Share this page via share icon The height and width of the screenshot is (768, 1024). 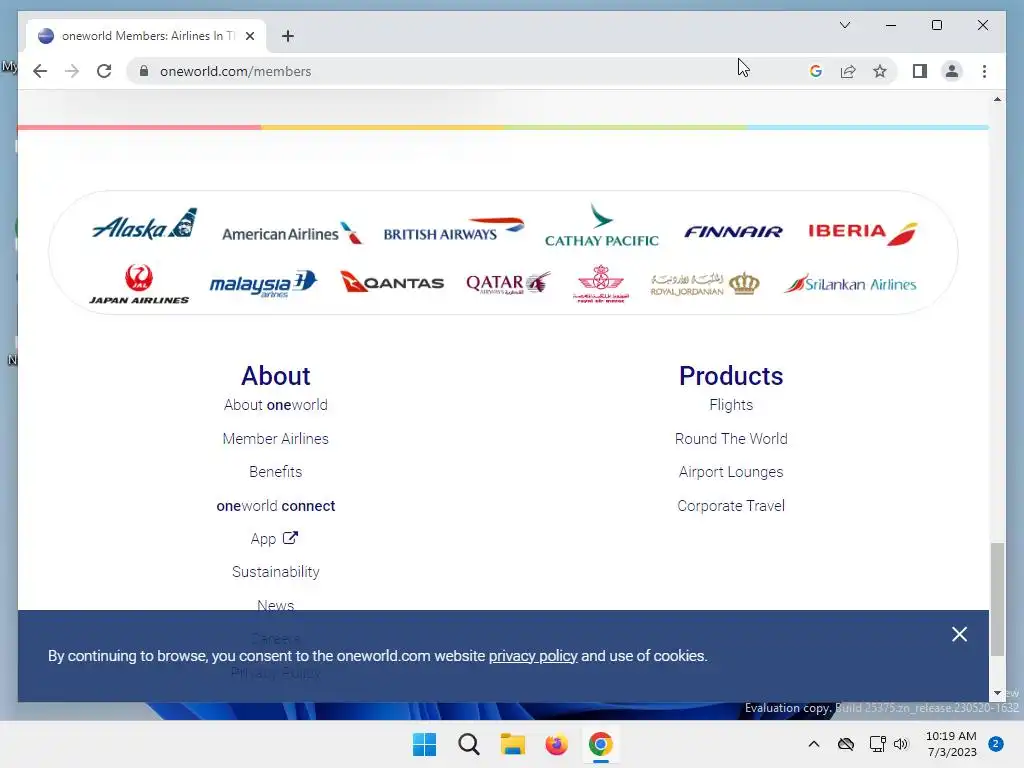848,71
